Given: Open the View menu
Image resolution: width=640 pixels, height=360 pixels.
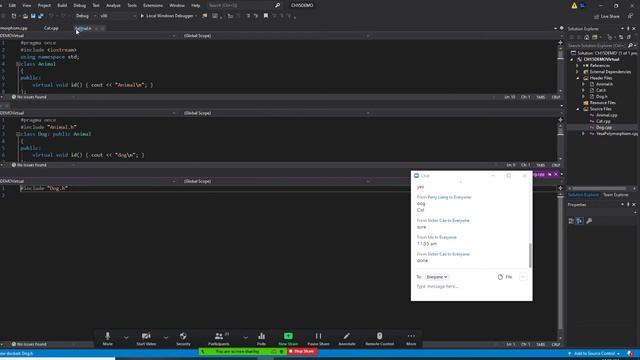Looking at the screenshot, I should coord(27,5).
